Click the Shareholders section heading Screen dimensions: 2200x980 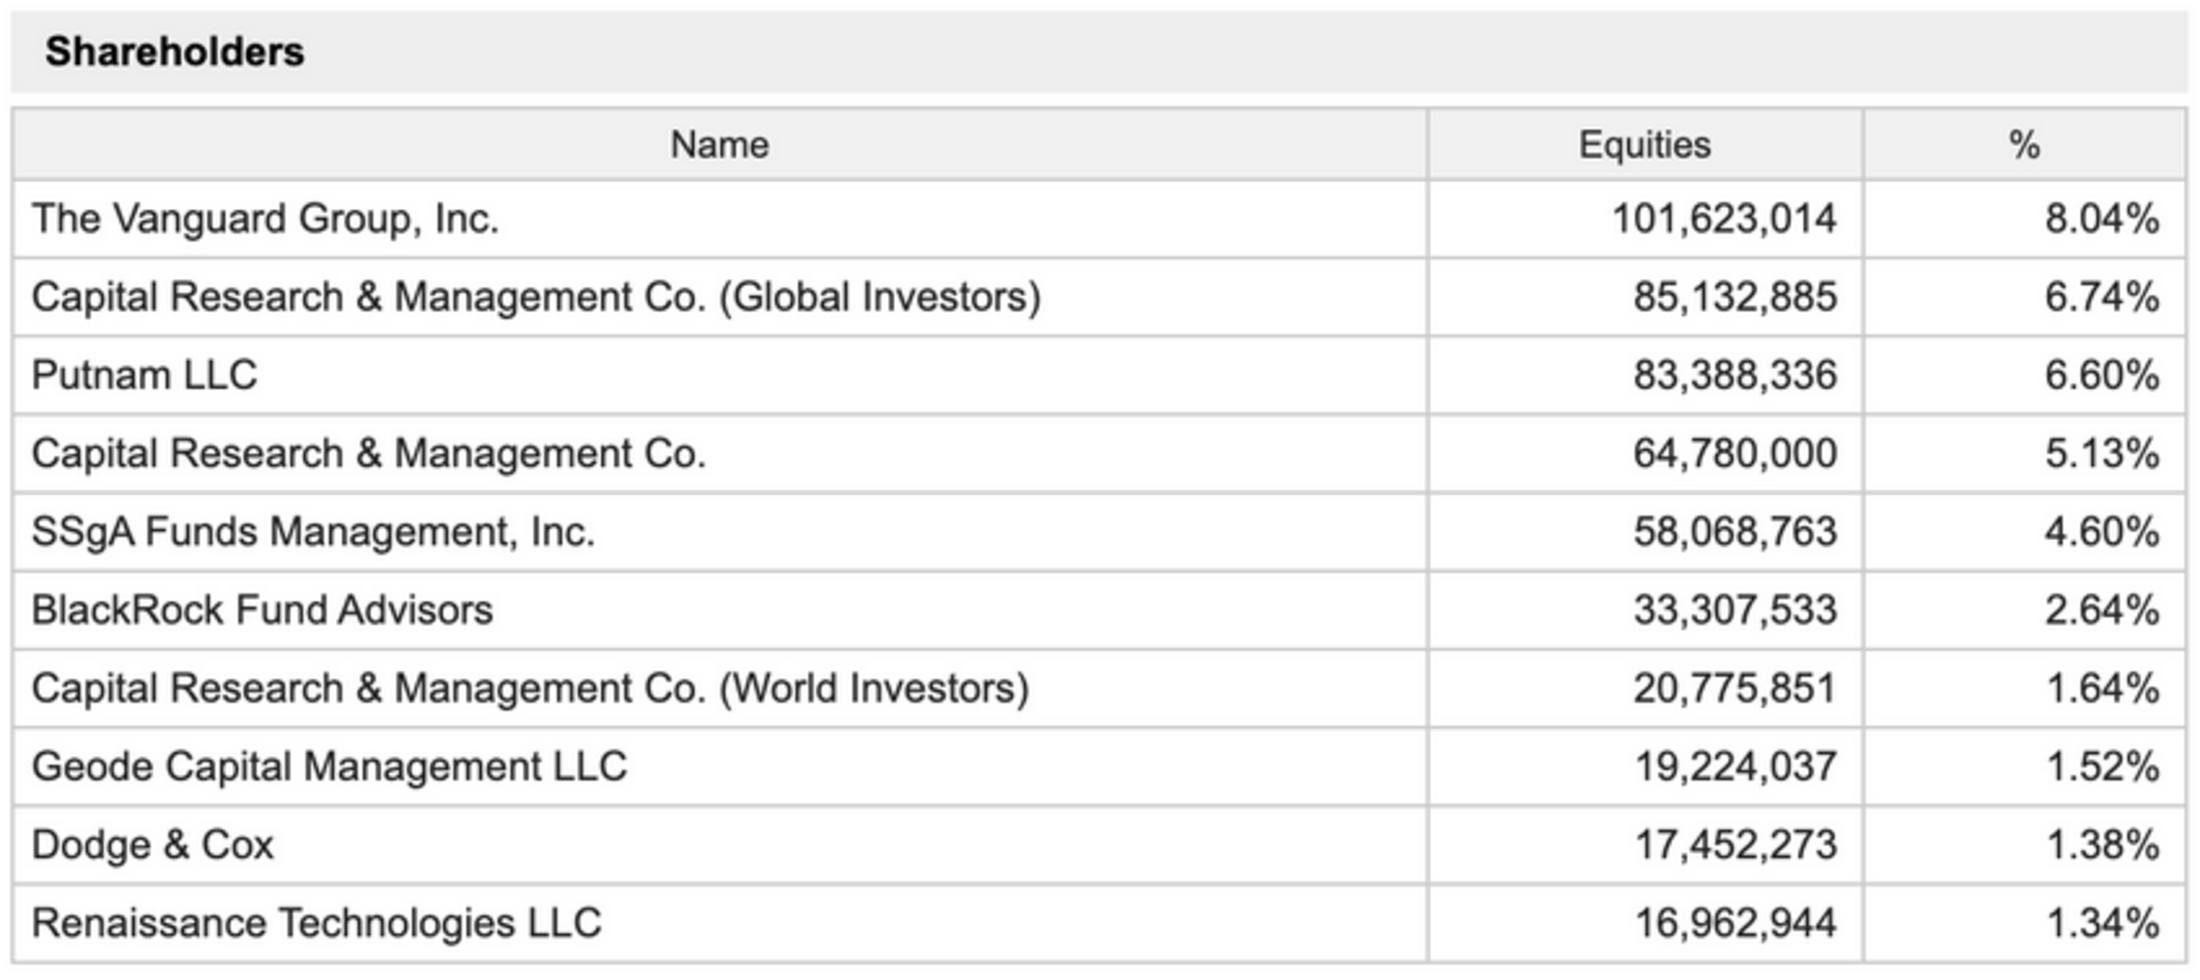175,52
